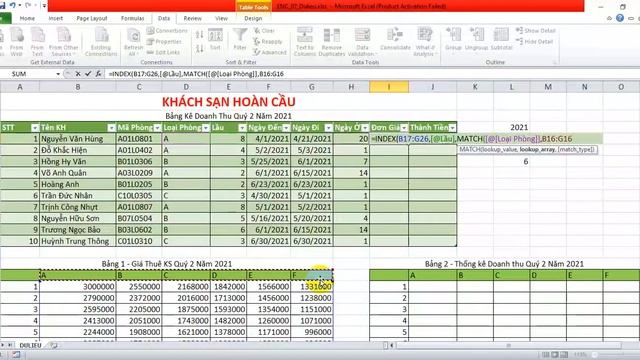Open the Ngày Đến filter dropdown

pyautogui.click(x=286, y=128)
